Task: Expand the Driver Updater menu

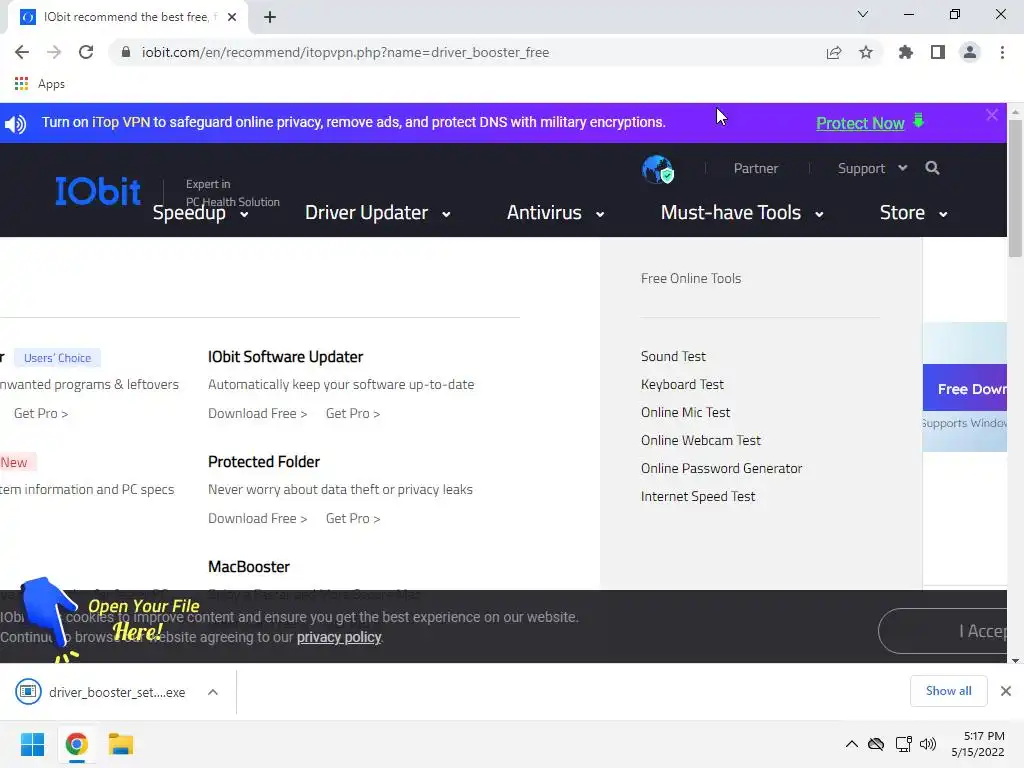Action: (377, 213)
